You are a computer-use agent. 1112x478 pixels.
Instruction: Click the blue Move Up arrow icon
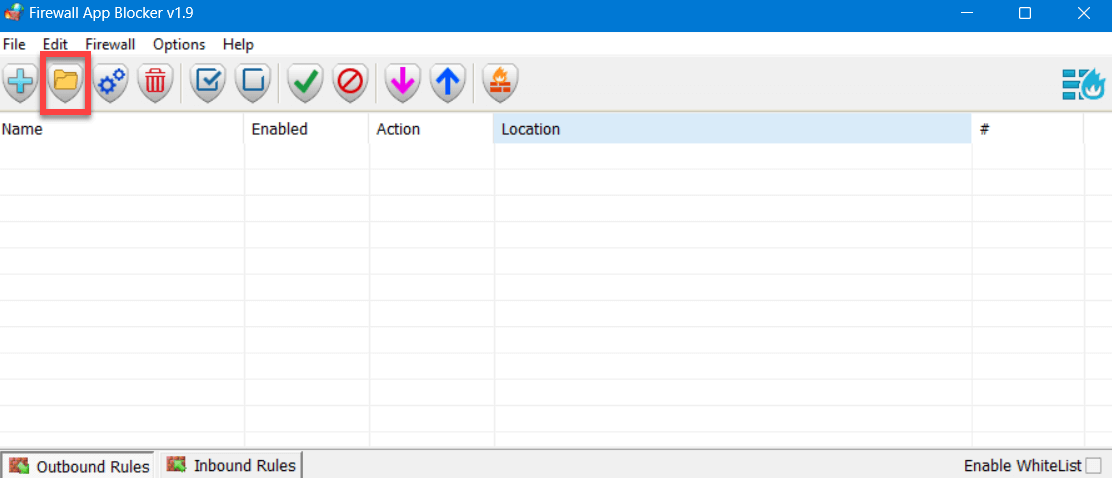point(447,83)
